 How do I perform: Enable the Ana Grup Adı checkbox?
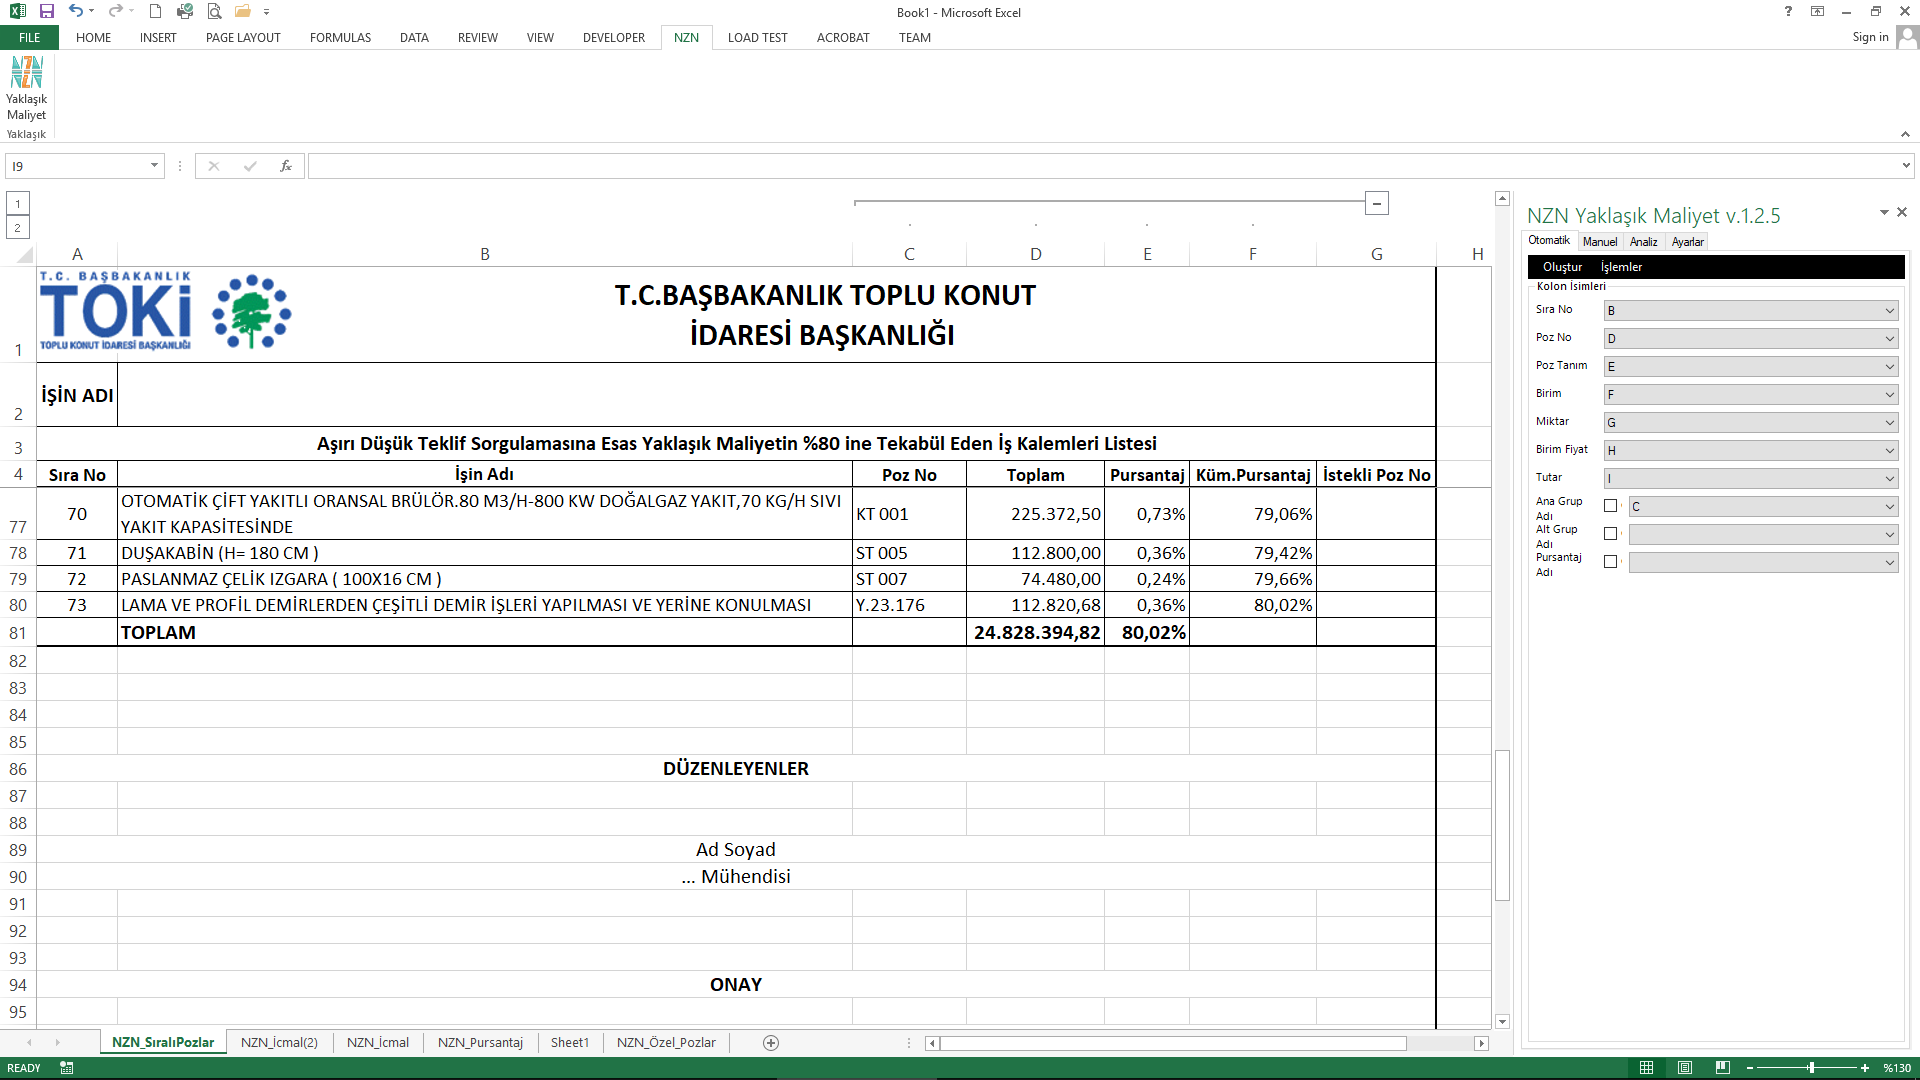coord(1610,506)
